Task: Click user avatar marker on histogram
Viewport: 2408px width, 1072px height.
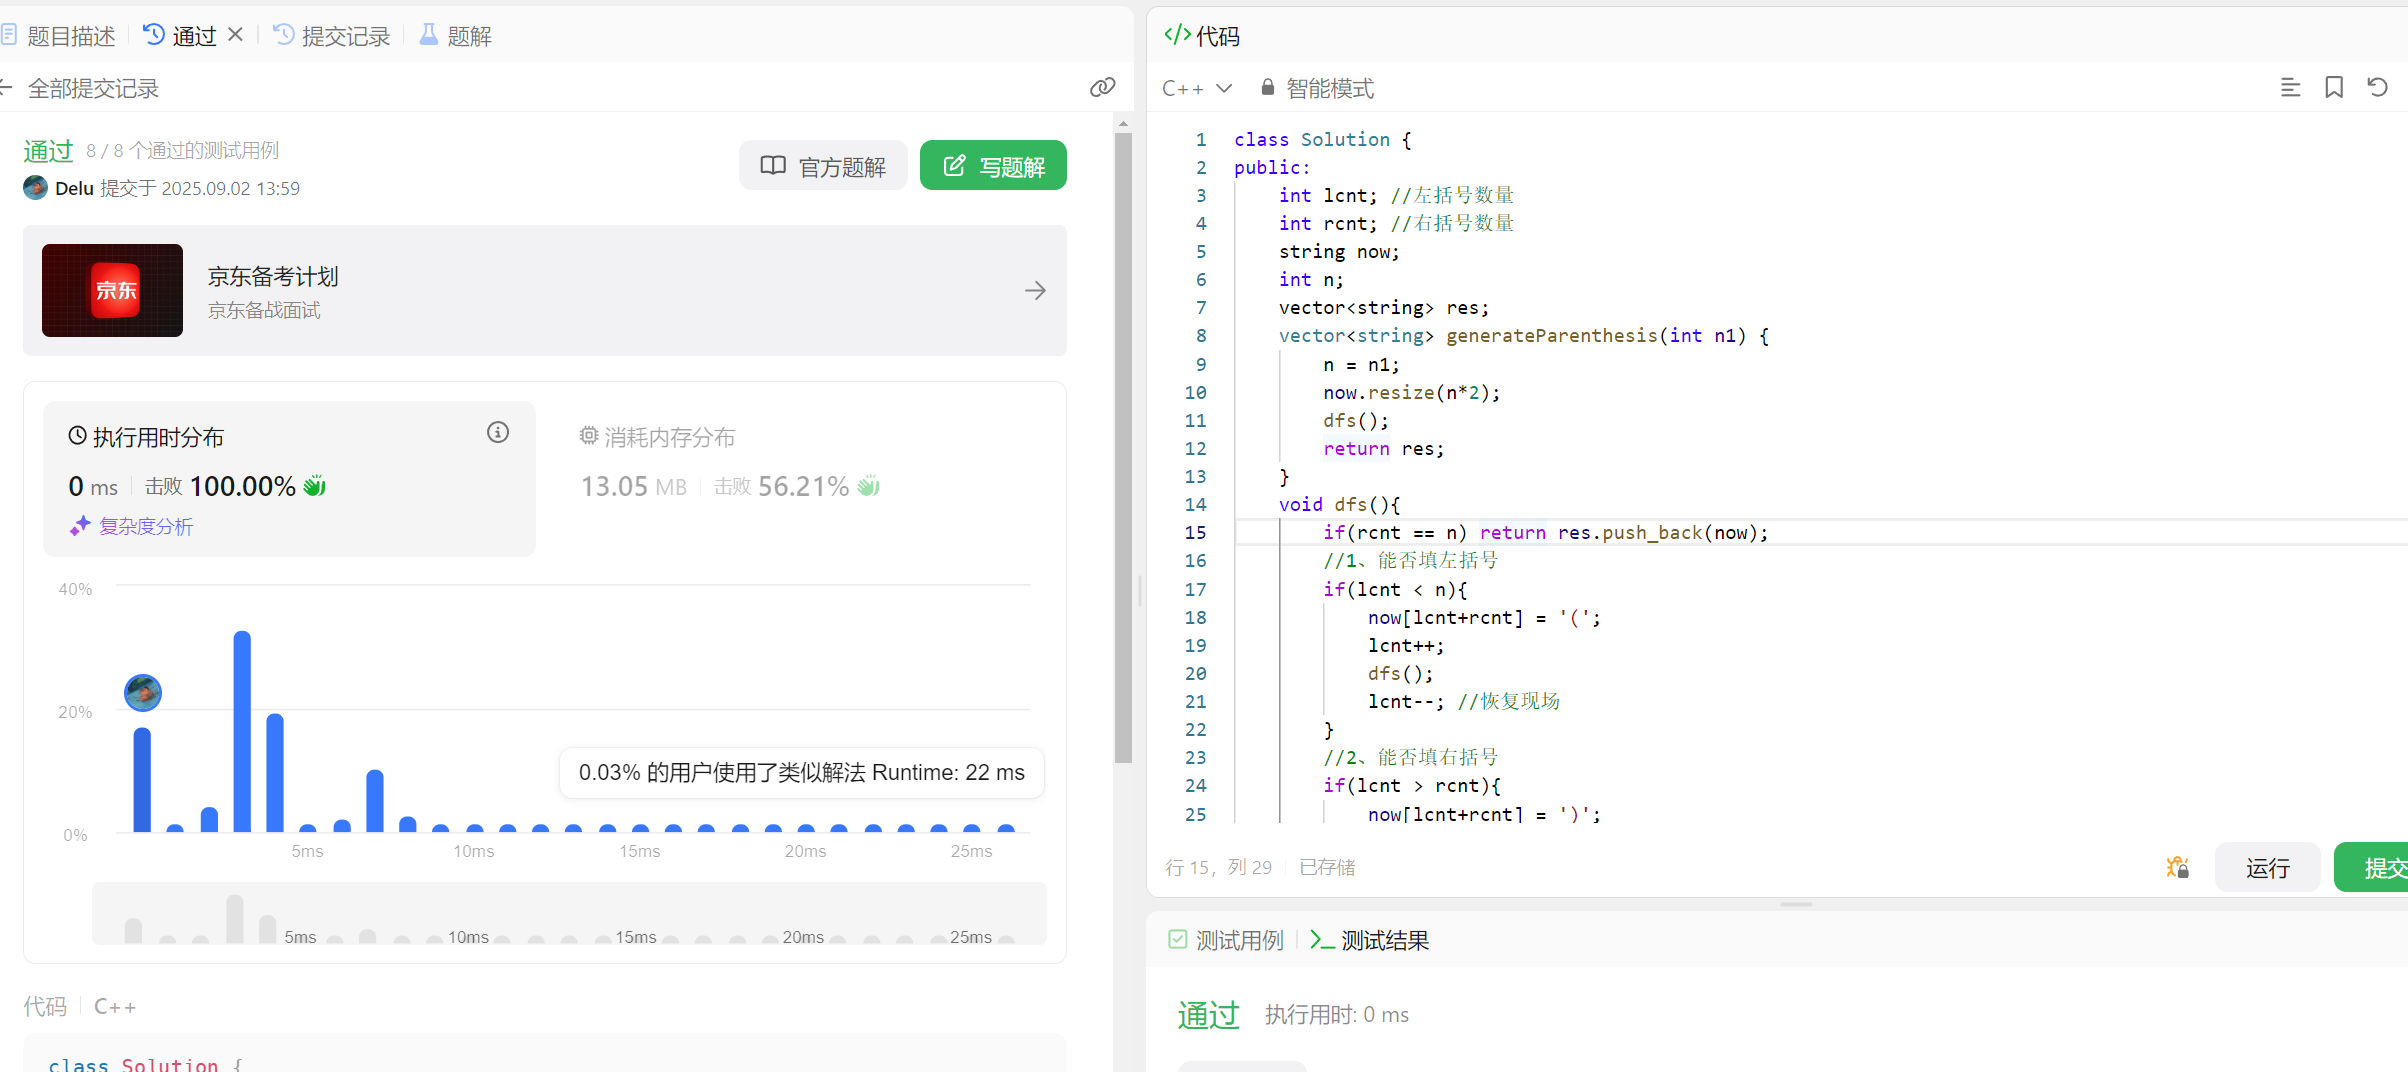Action: (x=143, y=692)
